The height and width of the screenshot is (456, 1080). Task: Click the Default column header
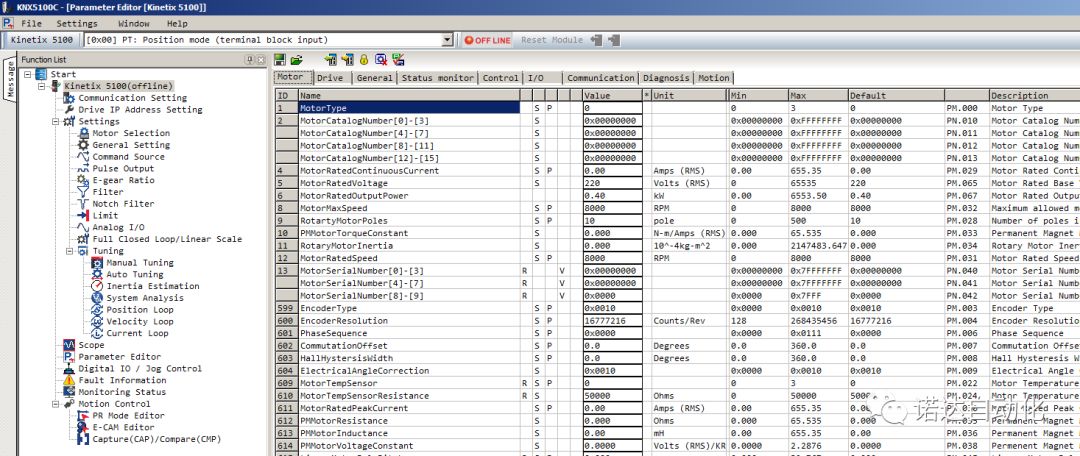pyautogui.click(x=895, y=96)
